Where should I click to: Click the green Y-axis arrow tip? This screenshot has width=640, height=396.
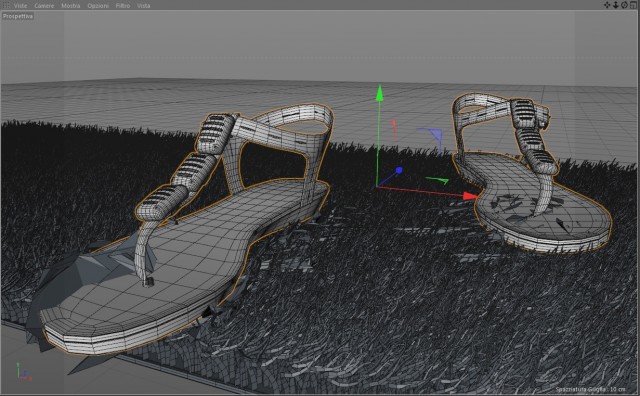[380, 93]
